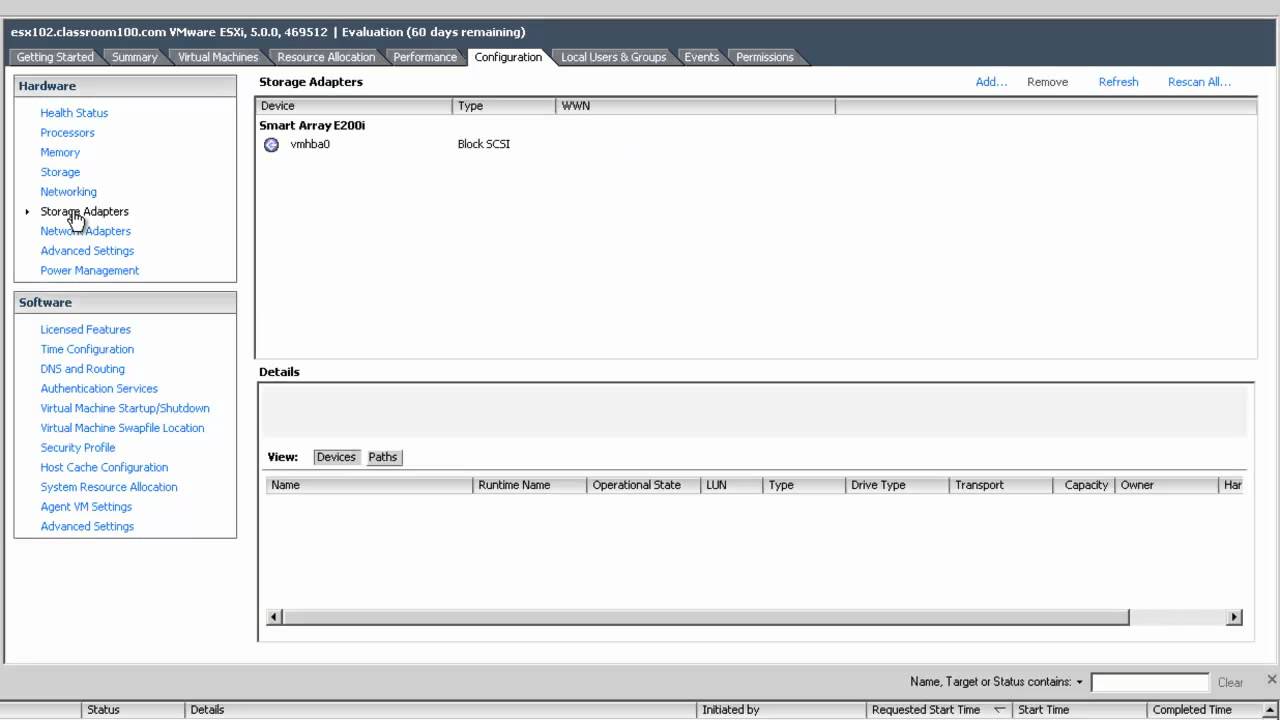The width and height of the screenshot is (1280, 720).
Task: Open the Resource Allocation tab
Action: [326, 57]
